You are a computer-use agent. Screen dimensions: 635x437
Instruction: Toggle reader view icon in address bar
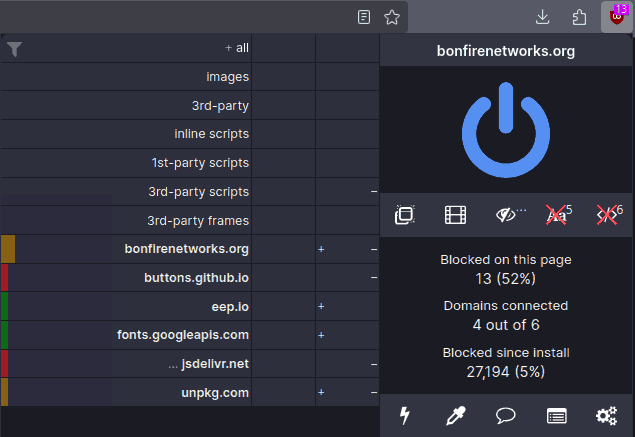[364, 17]
